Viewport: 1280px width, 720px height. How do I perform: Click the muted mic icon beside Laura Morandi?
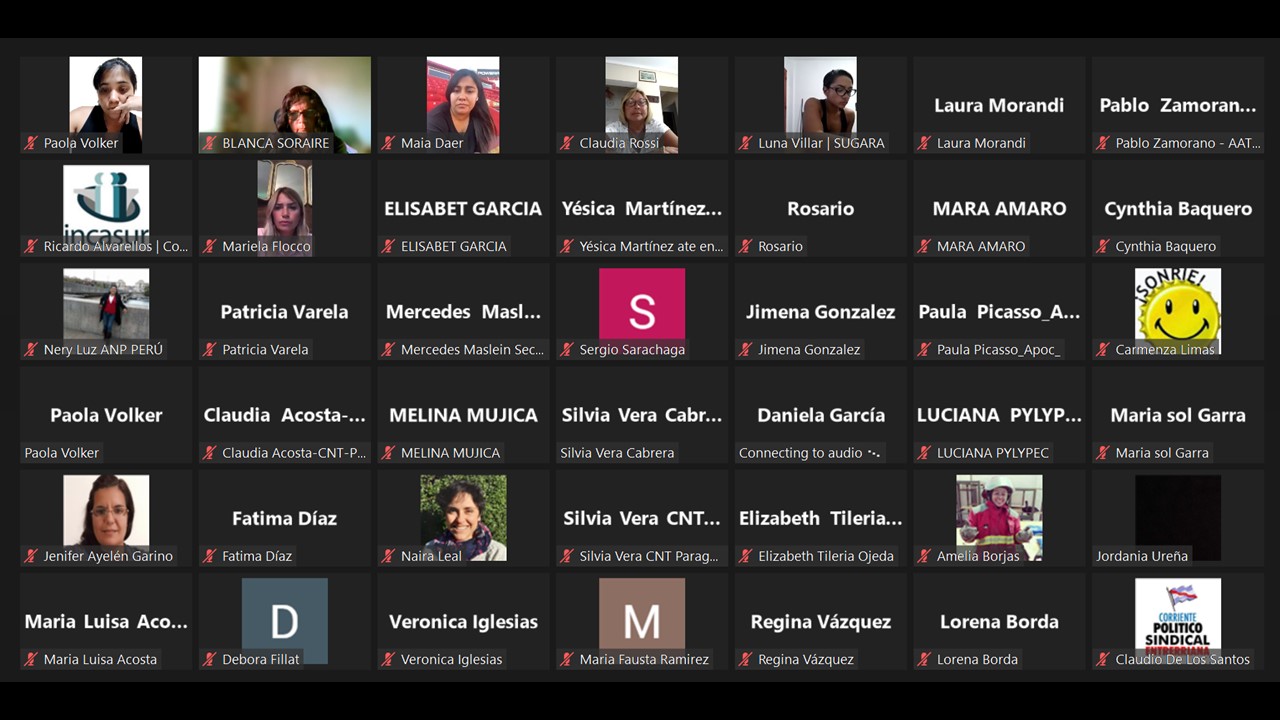(x=925, y=143)
